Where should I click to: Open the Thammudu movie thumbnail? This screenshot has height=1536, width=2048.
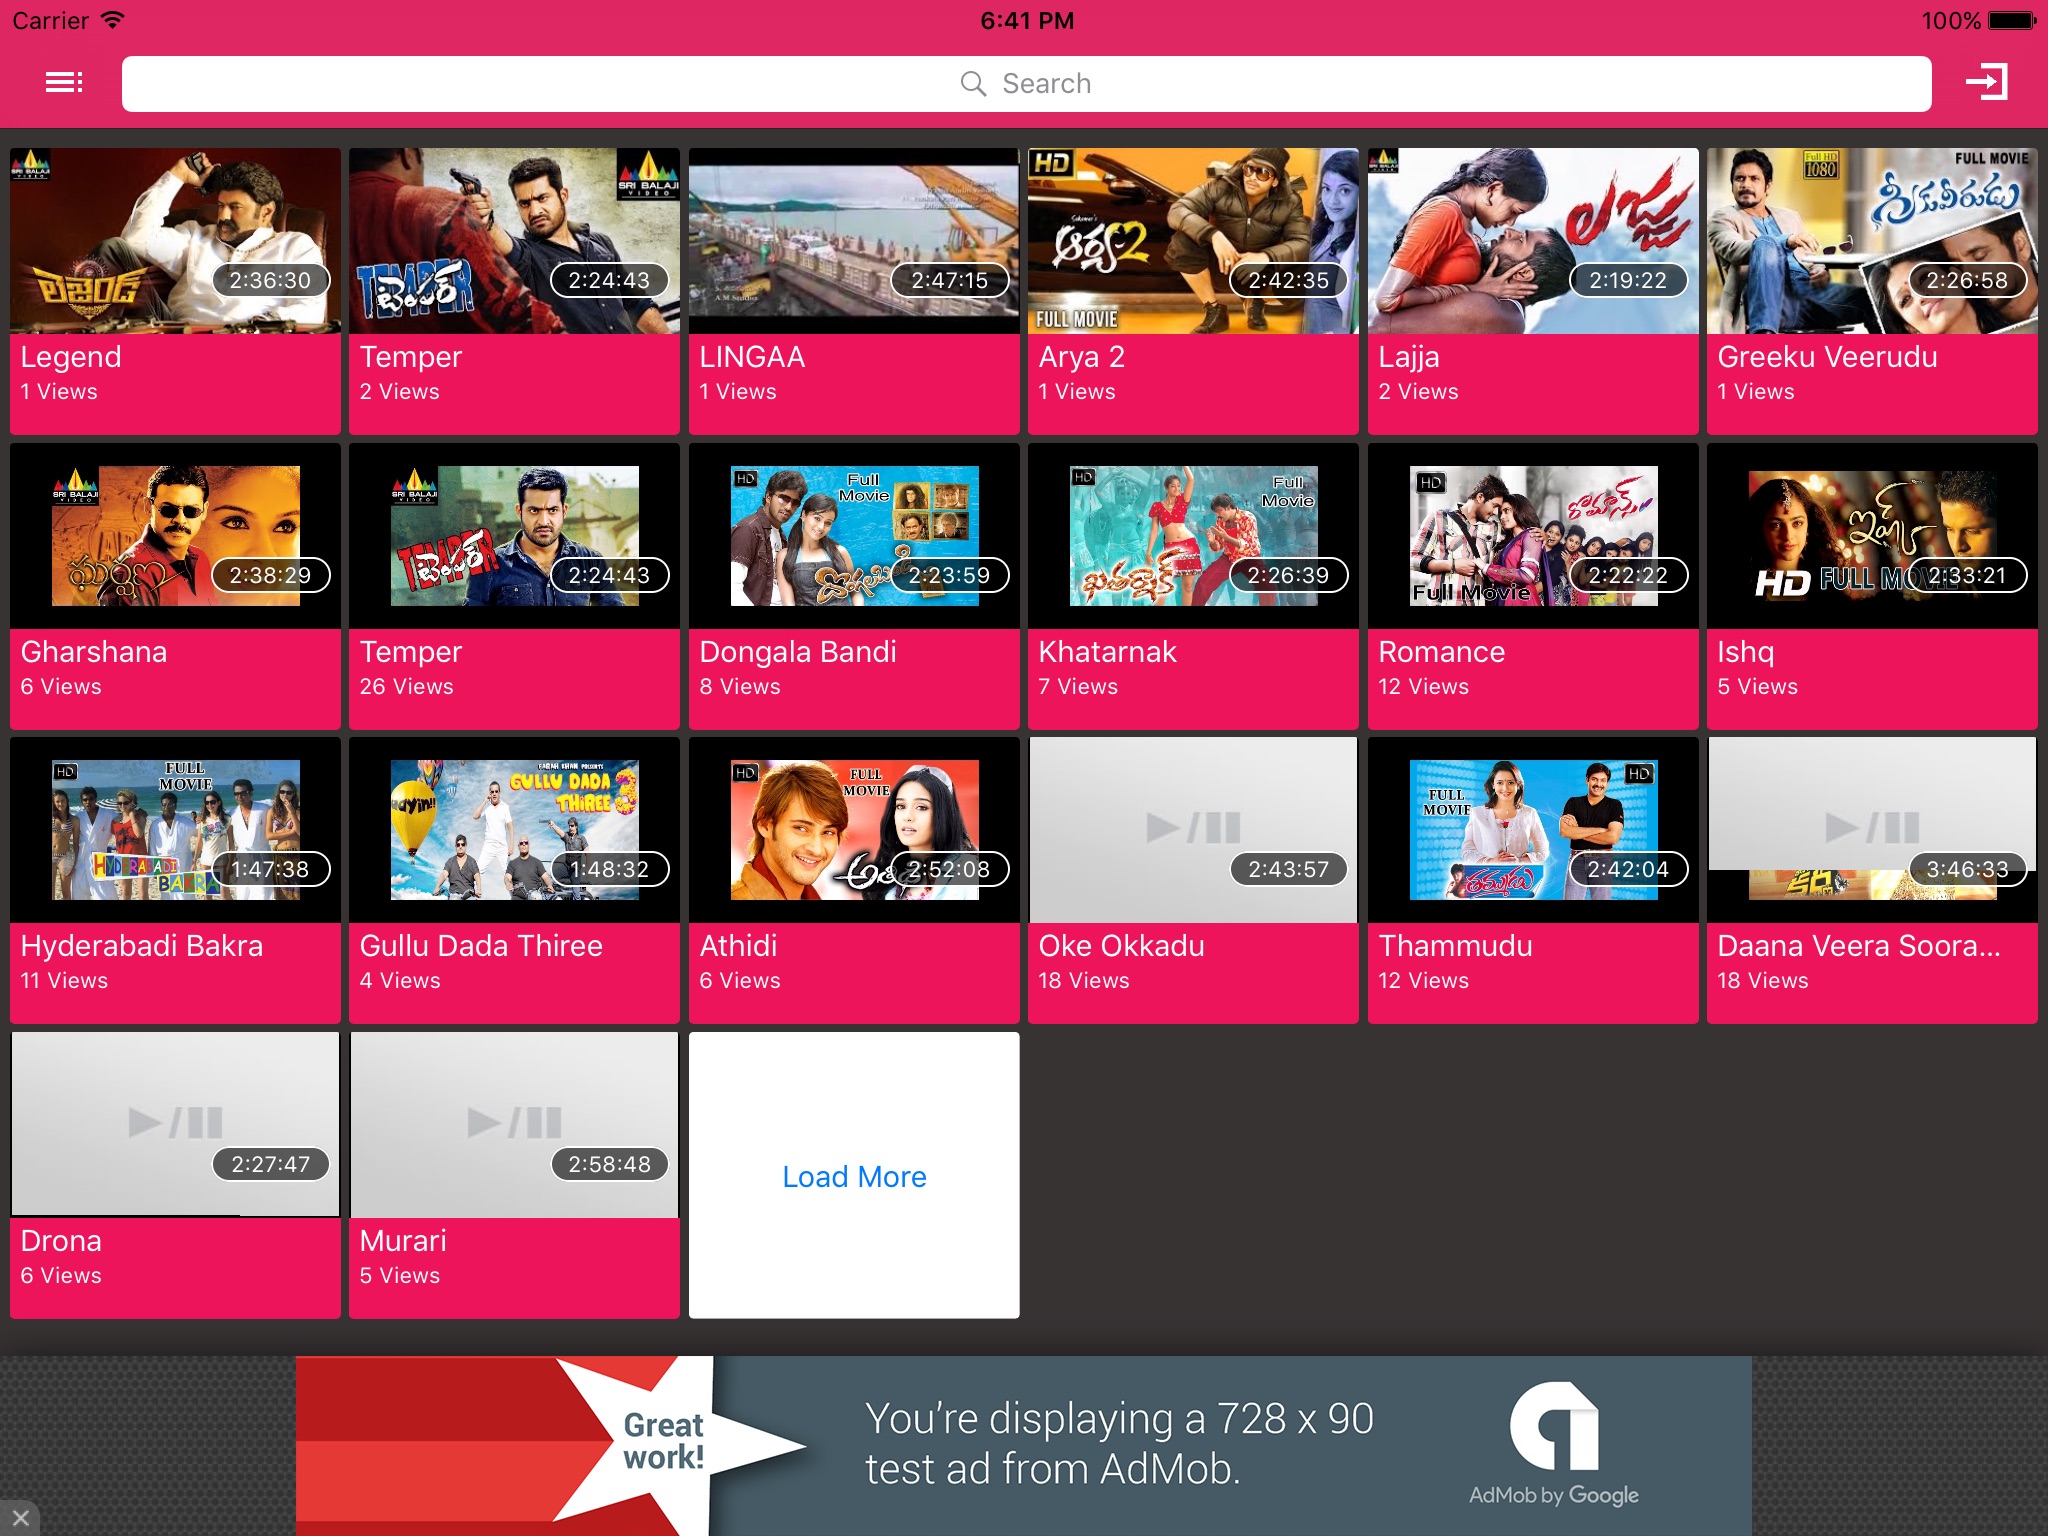click(x=1532, y=829)
